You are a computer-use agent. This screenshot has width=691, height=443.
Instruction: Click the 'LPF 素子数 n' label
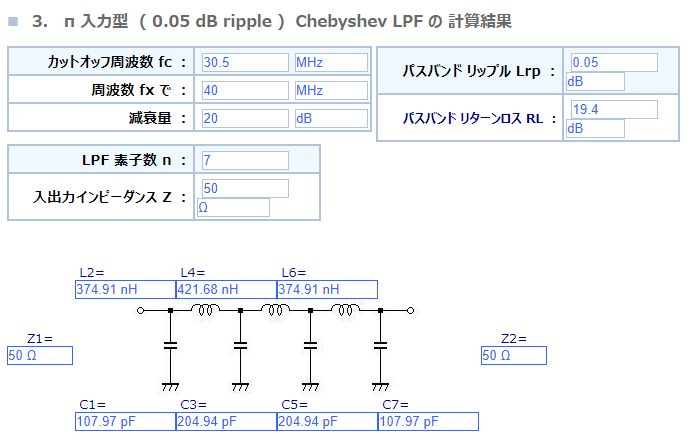[134, 160]
